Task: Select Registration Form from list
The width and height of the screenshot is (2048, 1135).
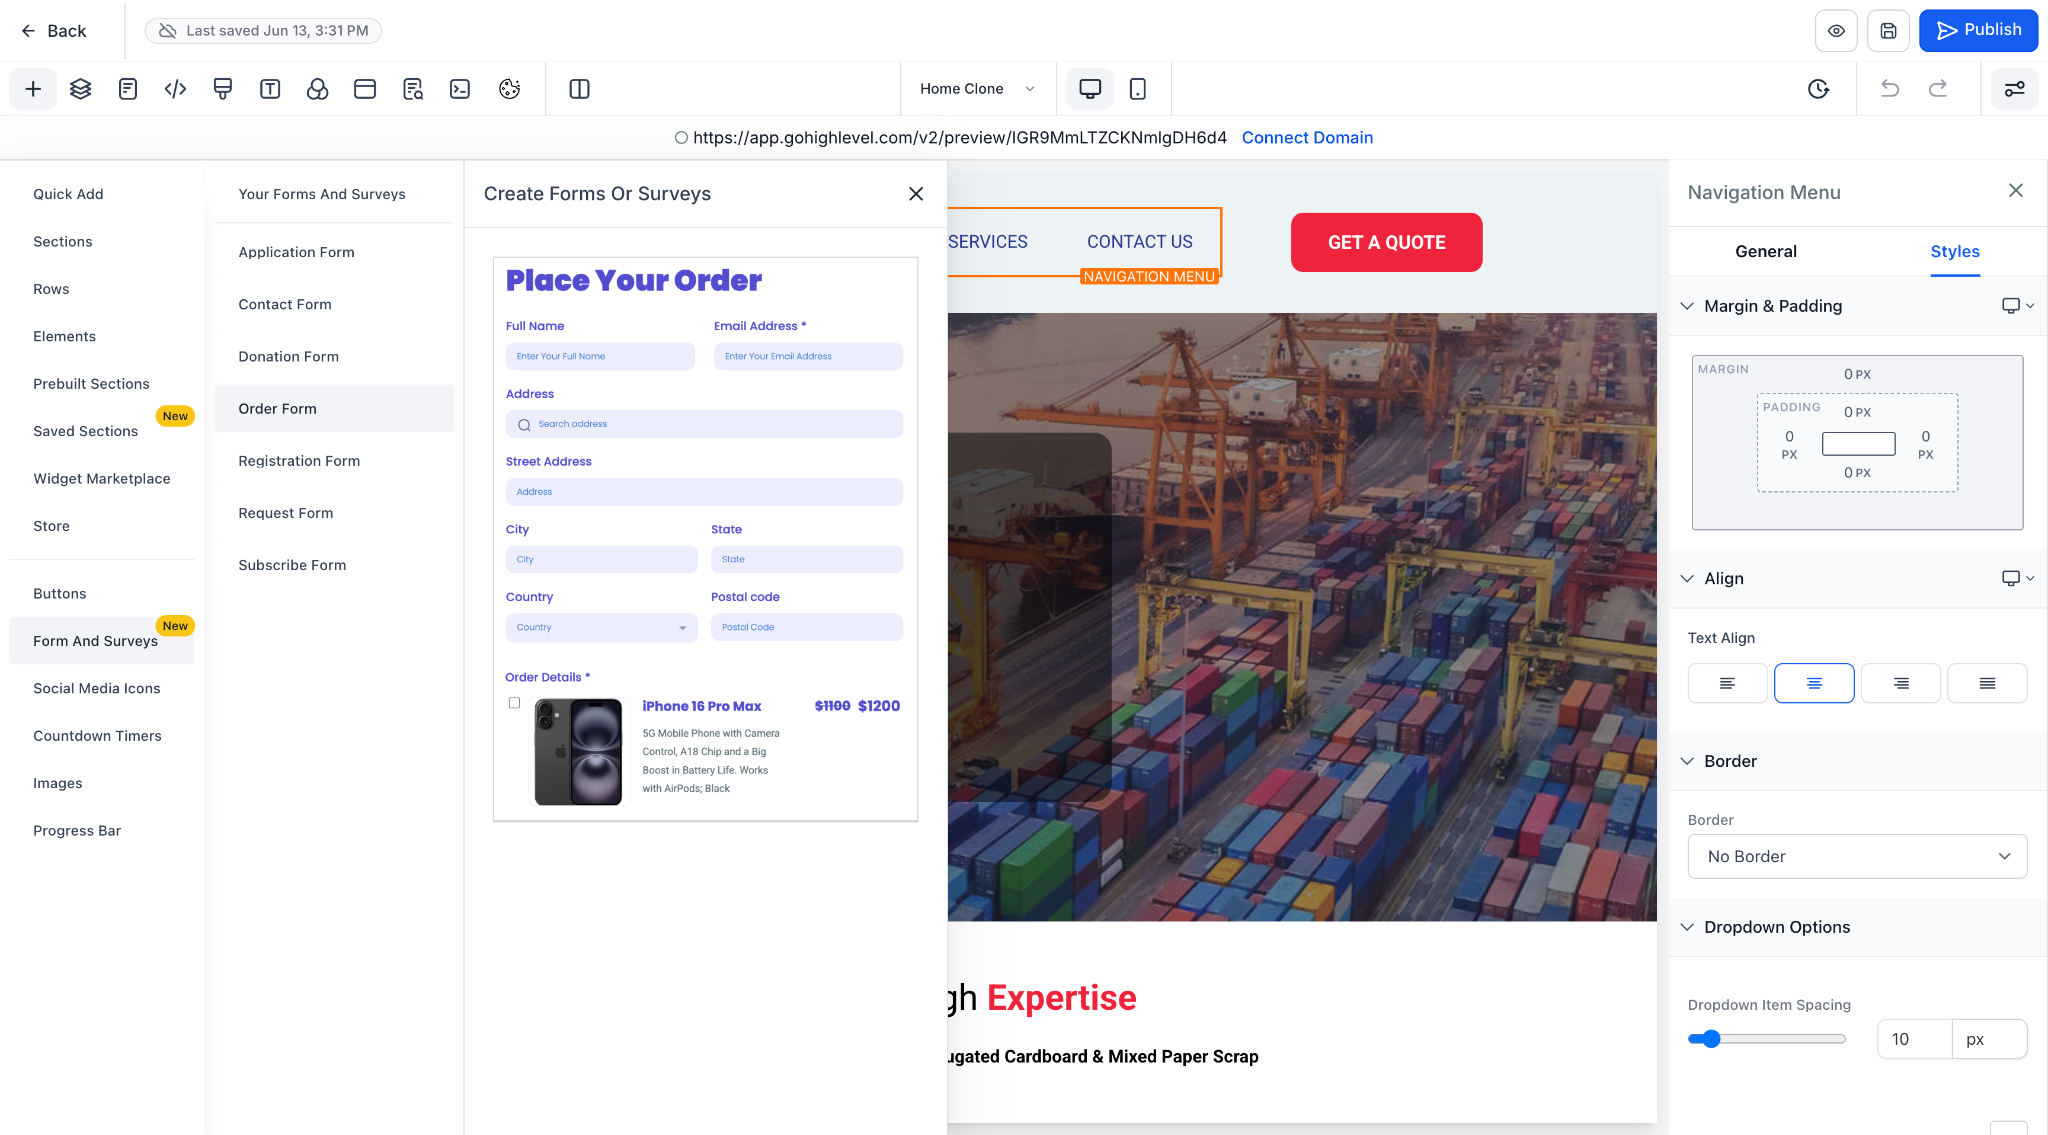Action: pyautogui.click(x=299, y=461)
